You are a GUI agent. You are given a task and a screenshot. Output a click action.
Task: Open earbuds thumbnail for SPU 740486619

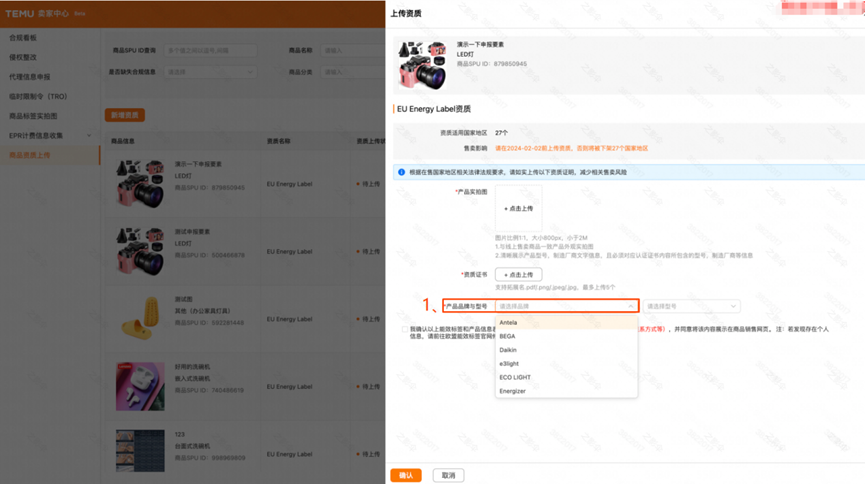140,386
